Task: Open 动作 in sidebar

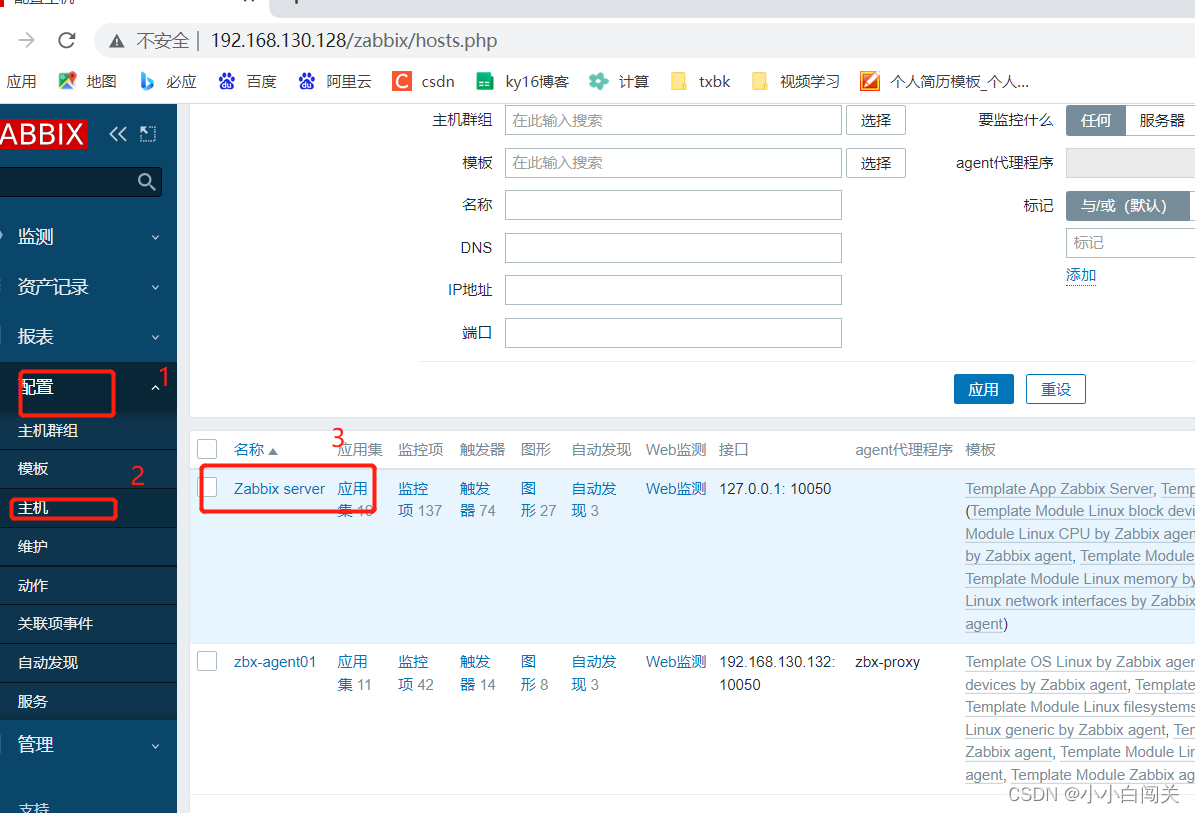Action: pyautogui.click(x=33, y=585)
